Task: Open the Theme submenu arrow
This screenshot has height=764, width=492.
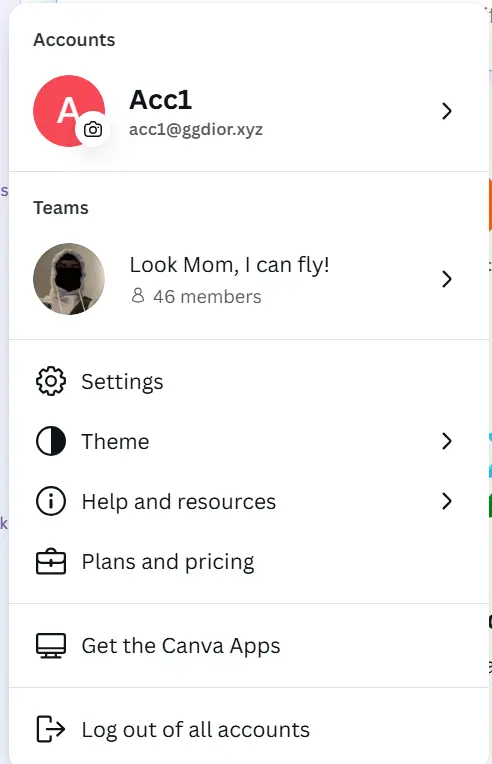Action: point(447,441)
